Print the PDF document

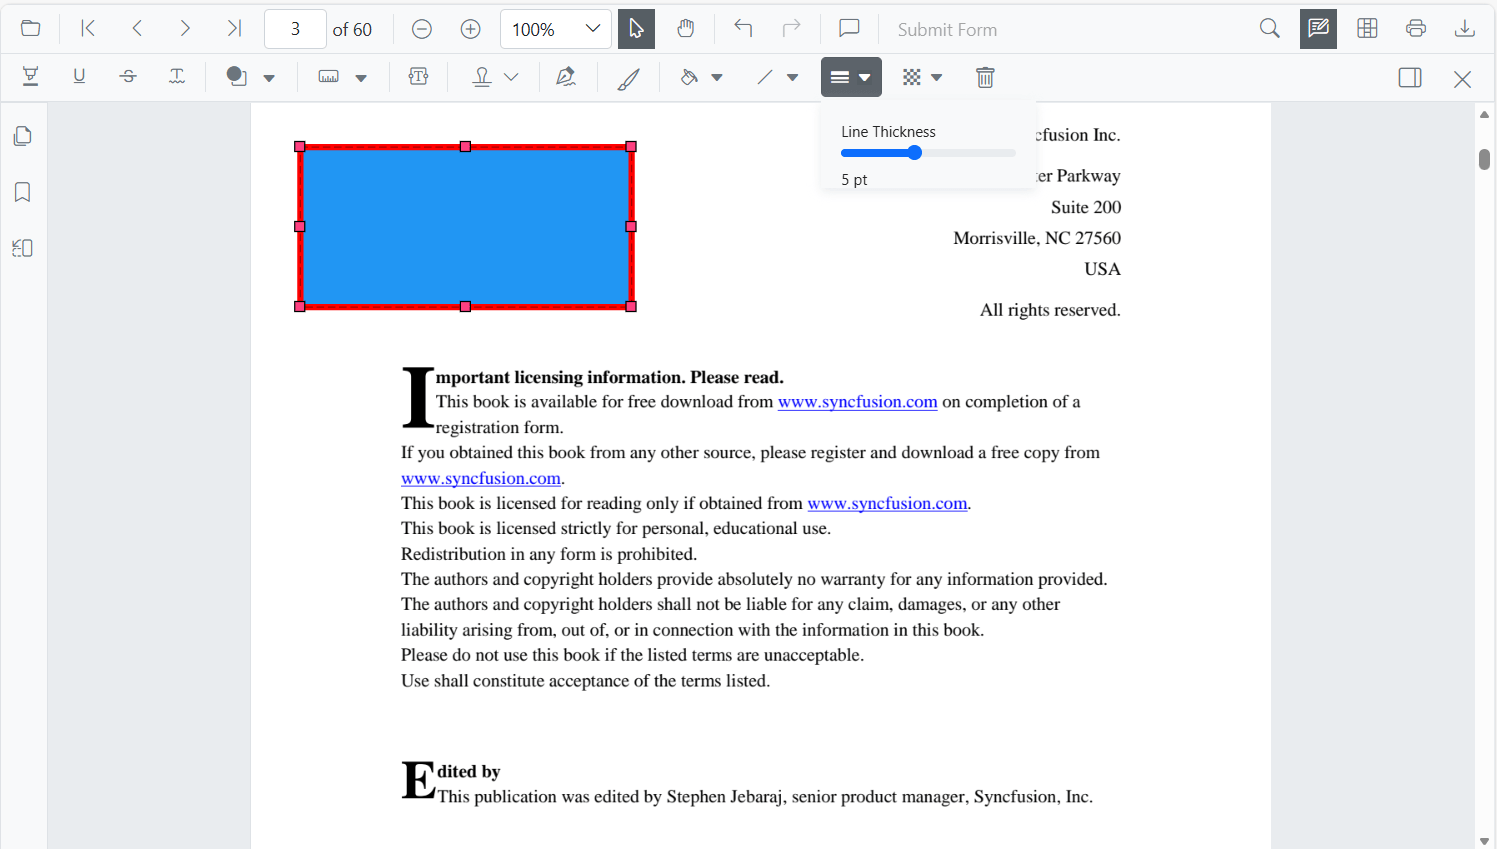point(1416,28)
